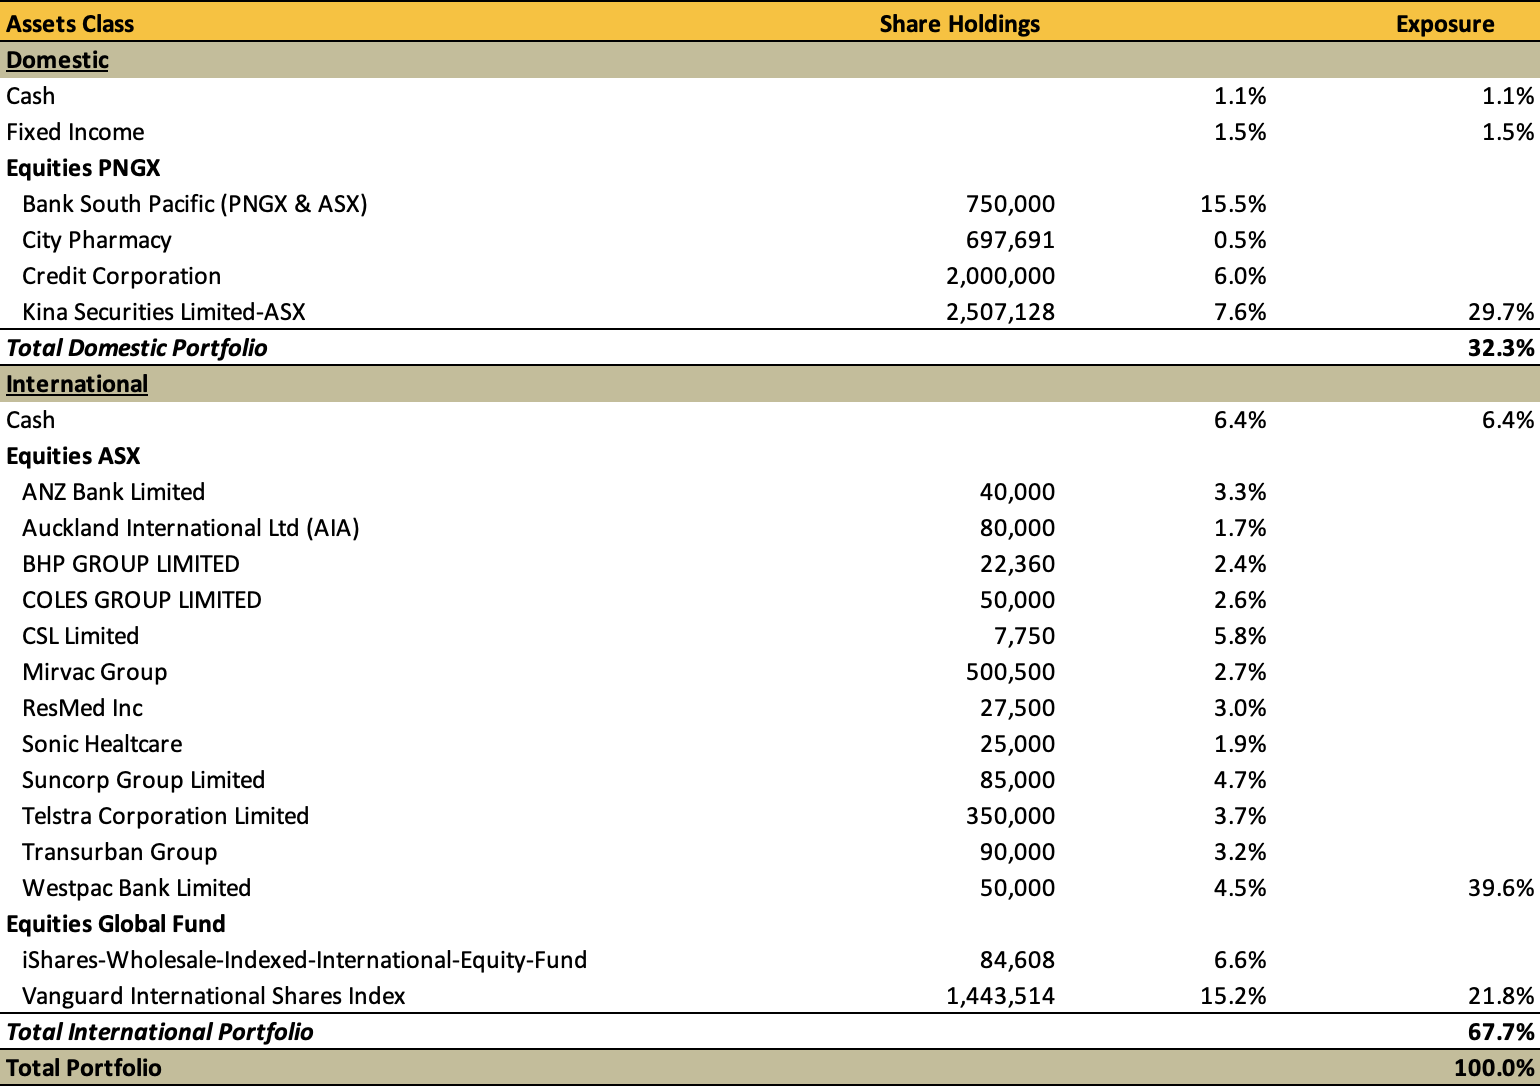Click the 67.7% international total value
Viewport: 1540px width, 1086px height.
[1501, 1032]
